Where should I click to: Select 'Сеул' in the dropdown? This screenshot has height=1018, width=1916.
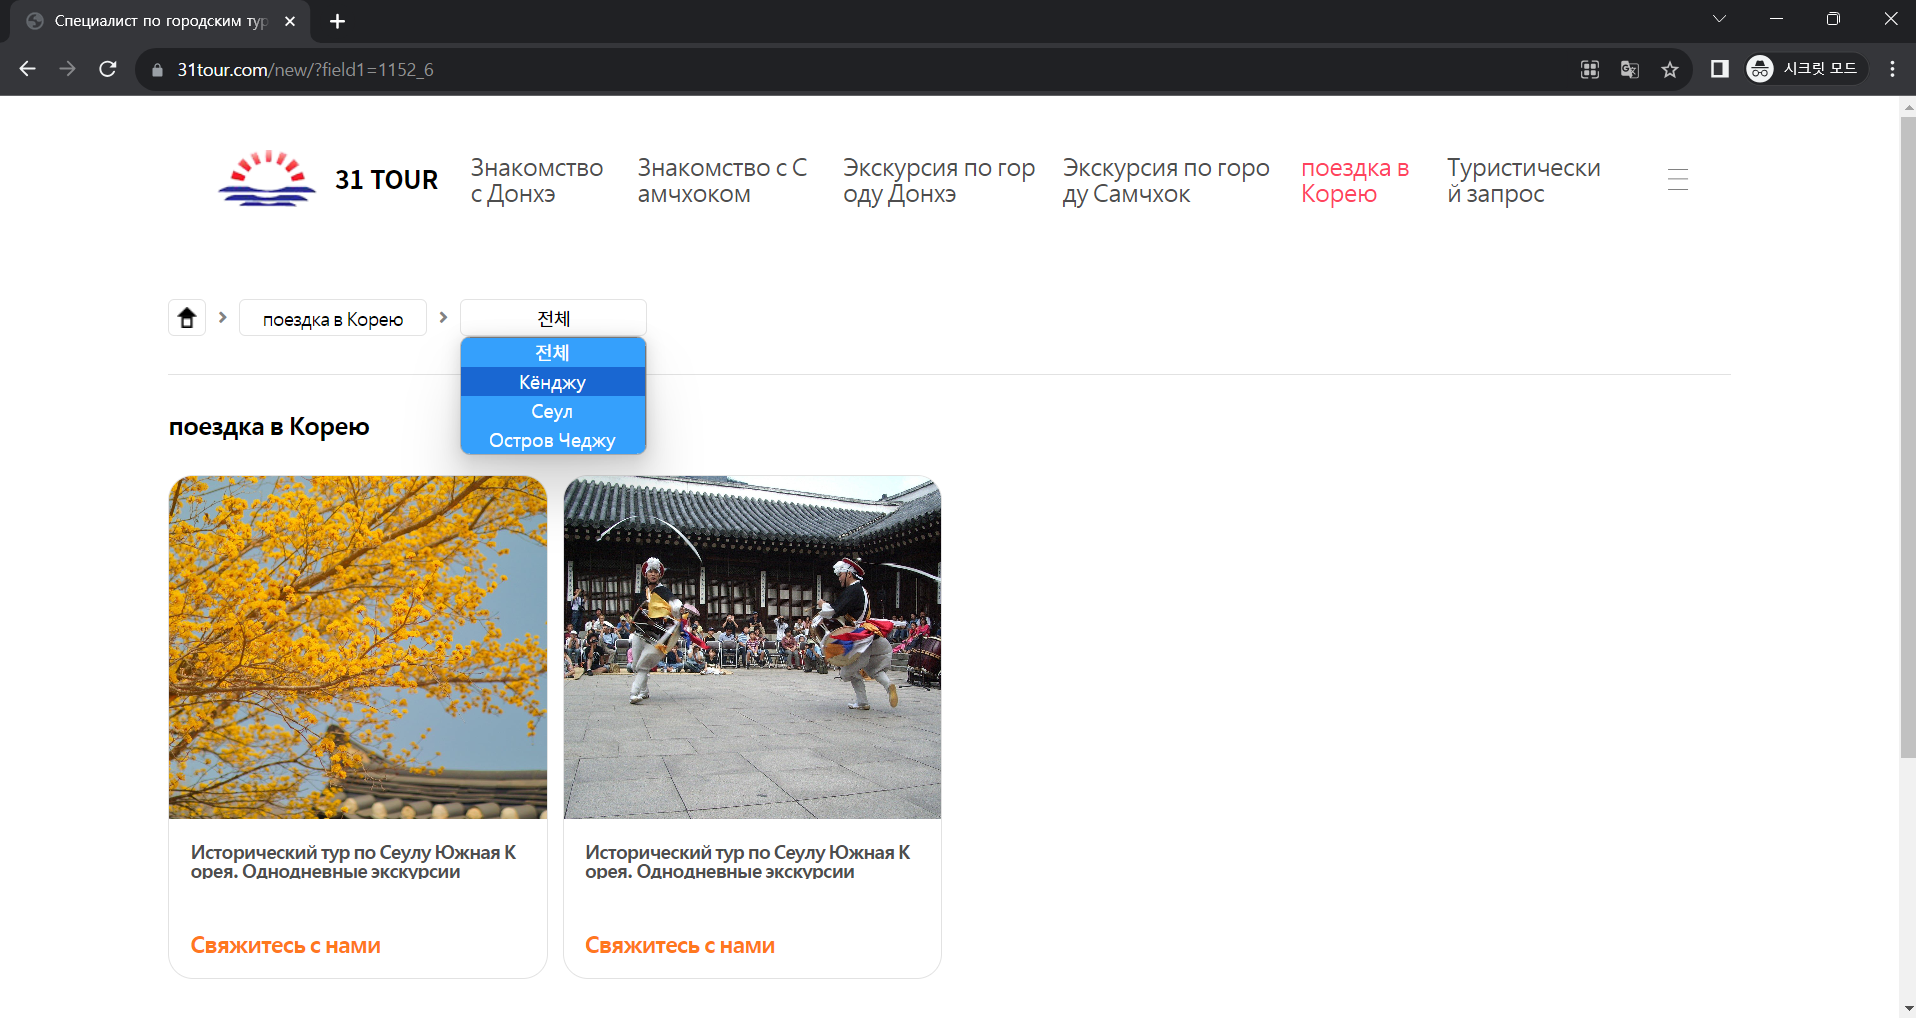(x=553, y=411)
